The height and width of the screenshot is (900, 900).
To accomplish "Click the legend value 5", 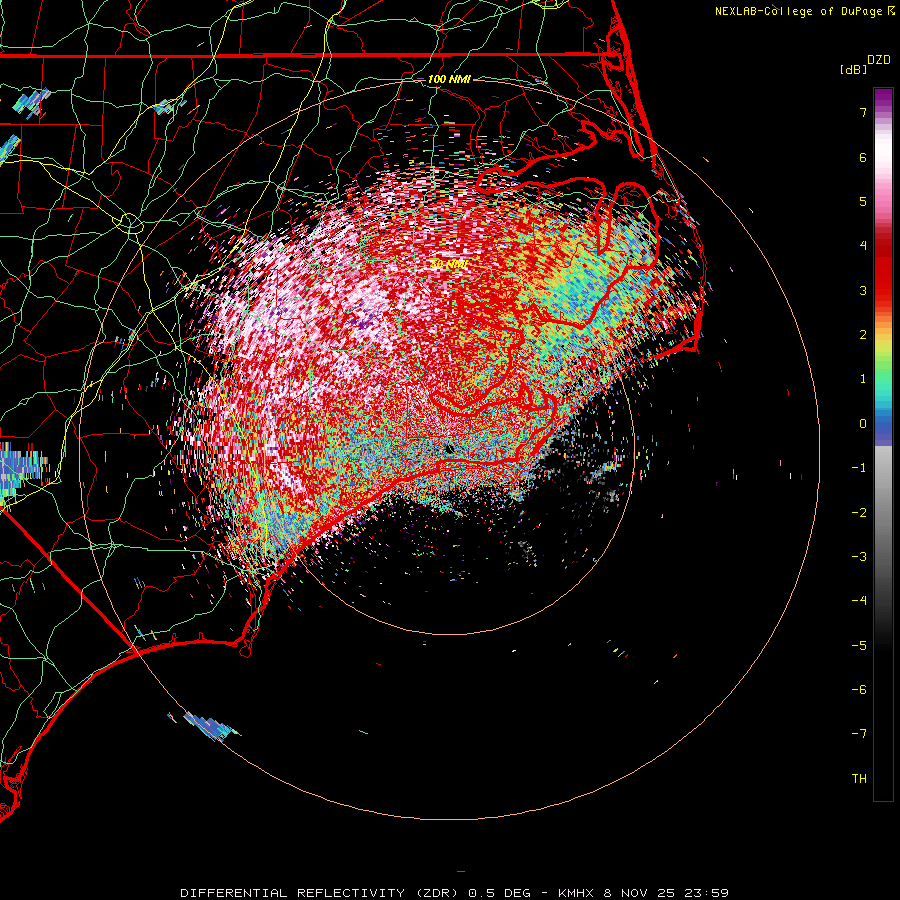I will click(863, 201).
